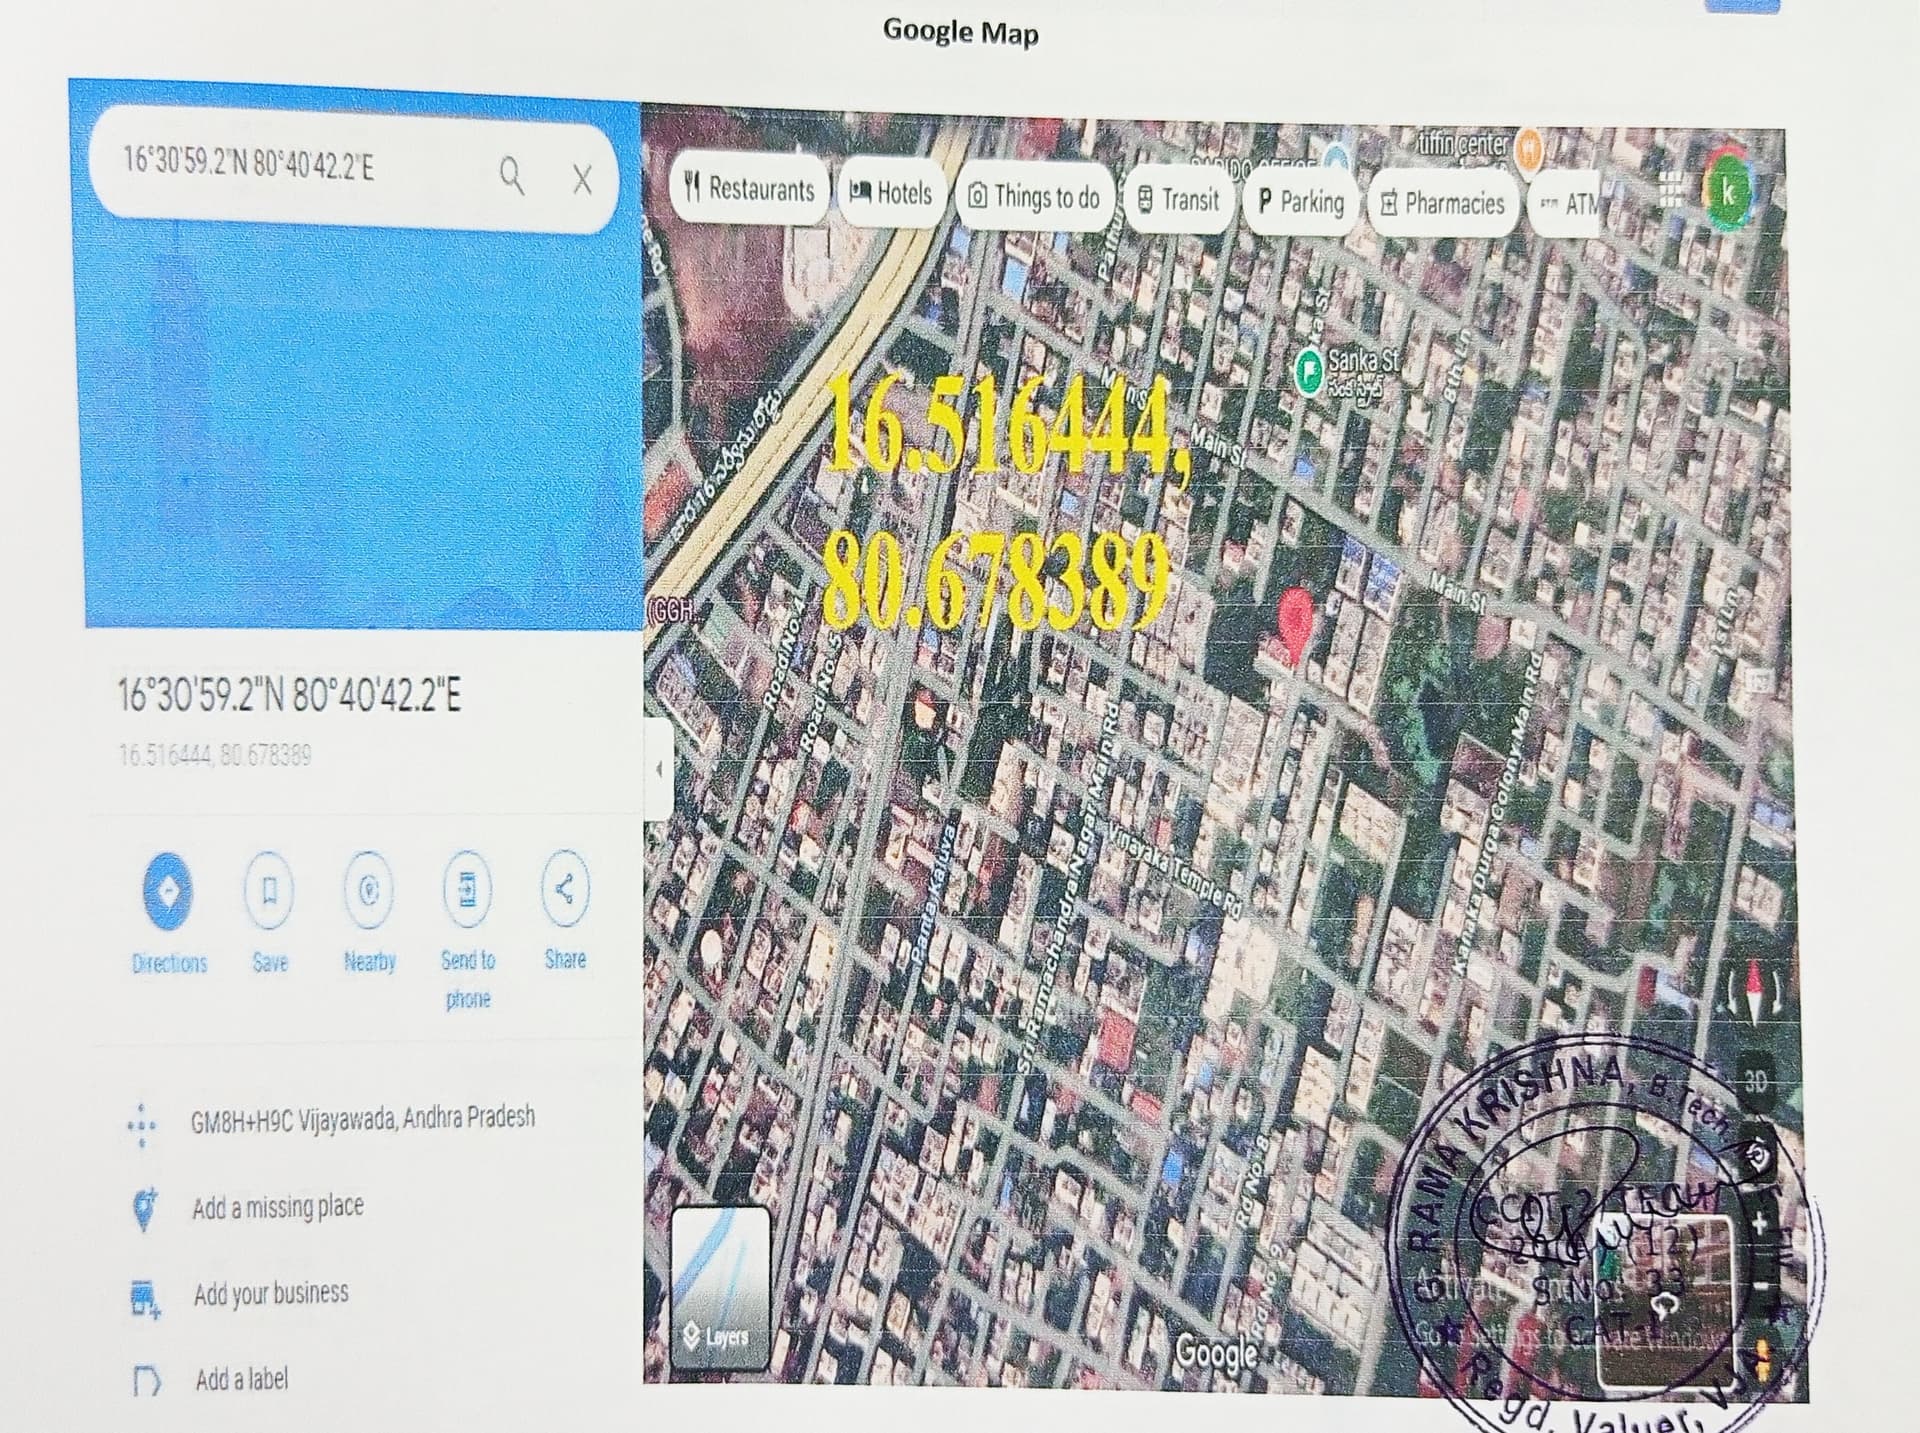Click the plus code dots icon
1920x1433 pixels.
point(142,1126)
